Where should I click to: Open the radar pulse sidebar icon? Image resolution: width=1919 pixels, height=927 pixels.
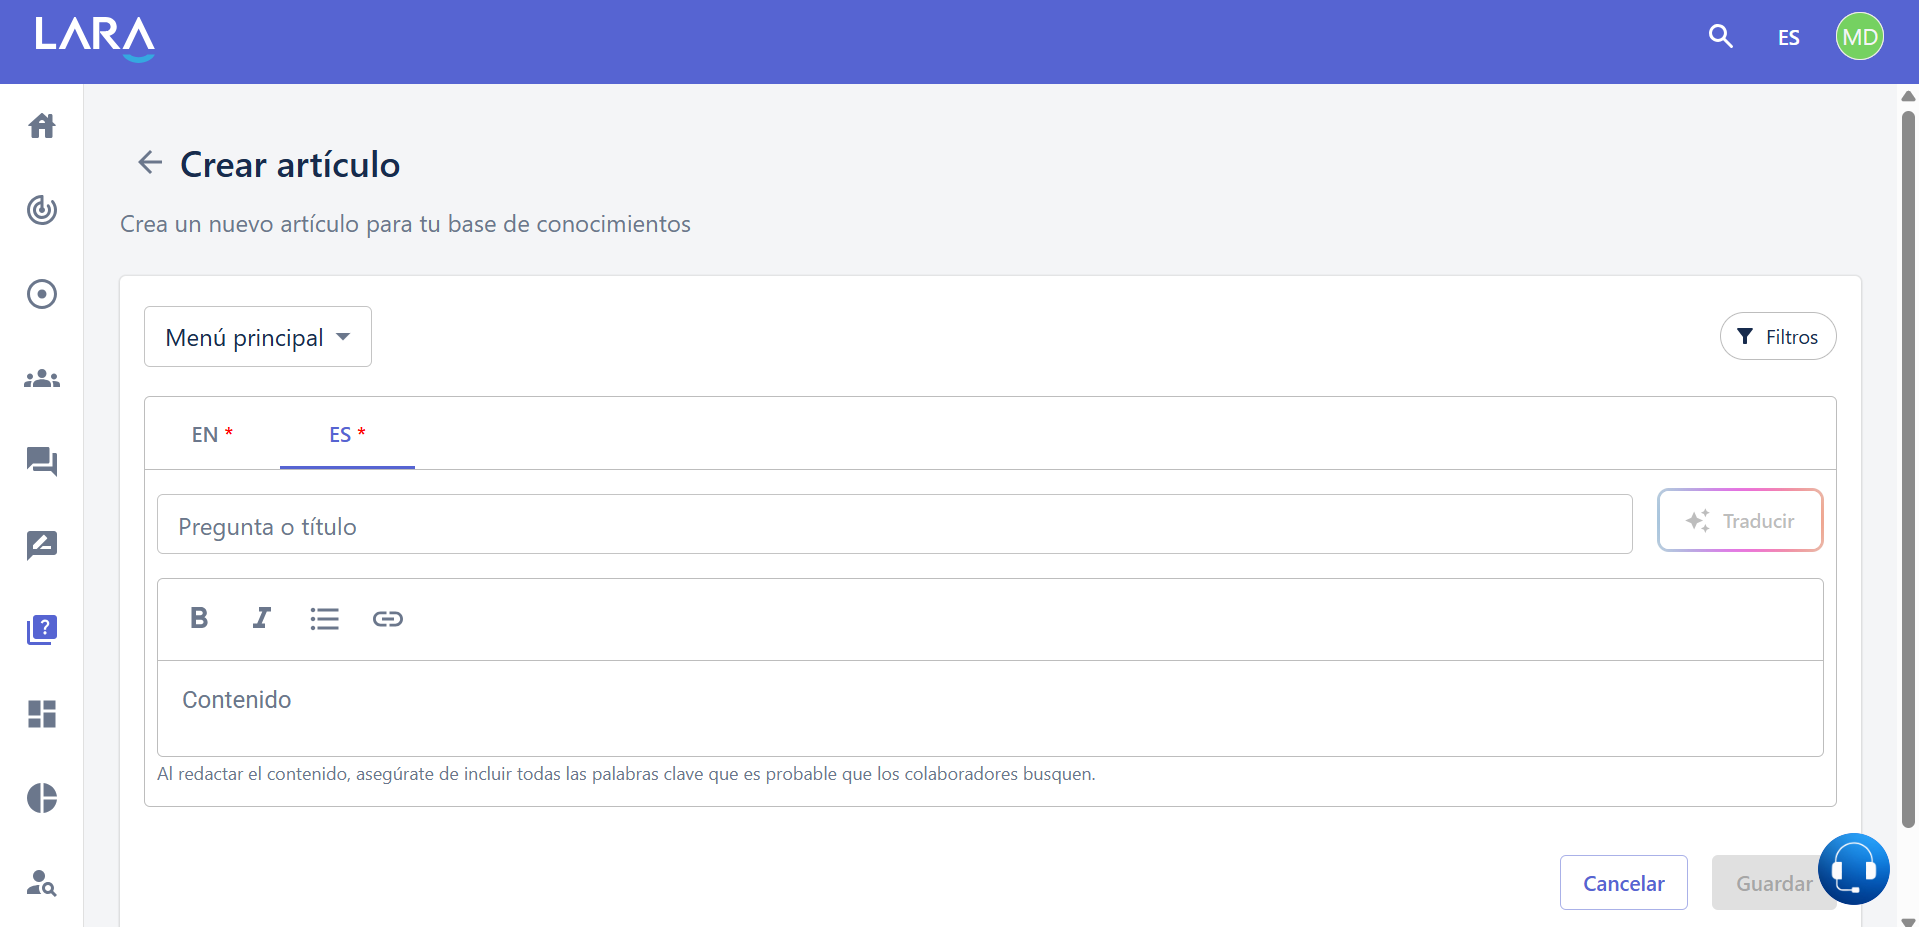[42, 210]
